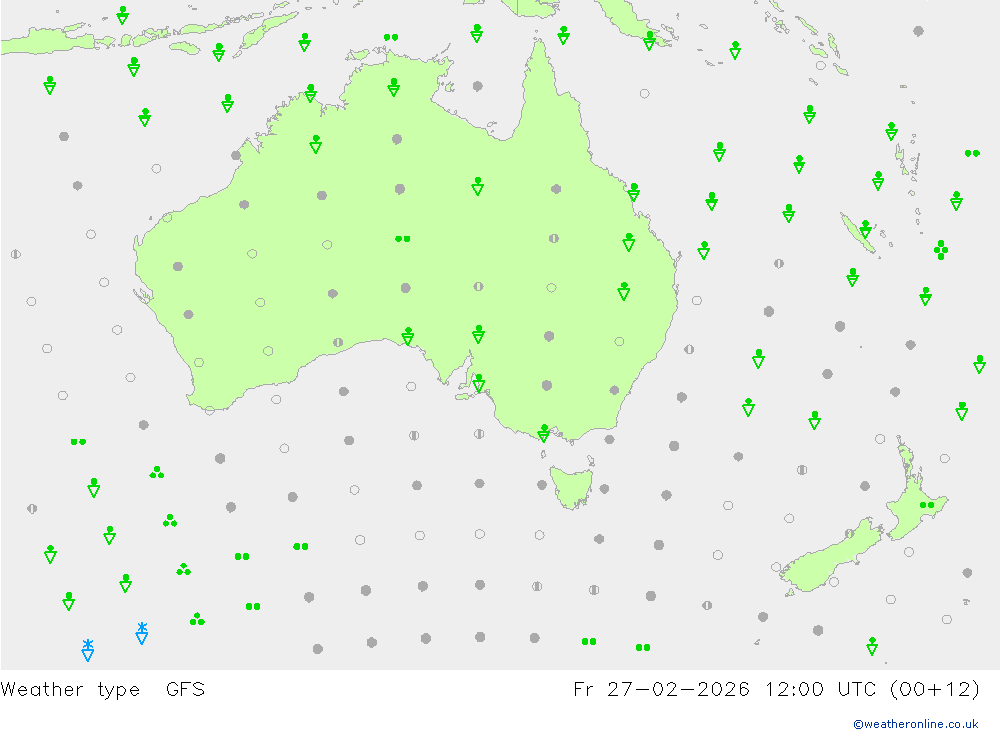
Task: Select the leftmost blue snow shower symbol
Action: pyautogui.click(x=88, y=649)
